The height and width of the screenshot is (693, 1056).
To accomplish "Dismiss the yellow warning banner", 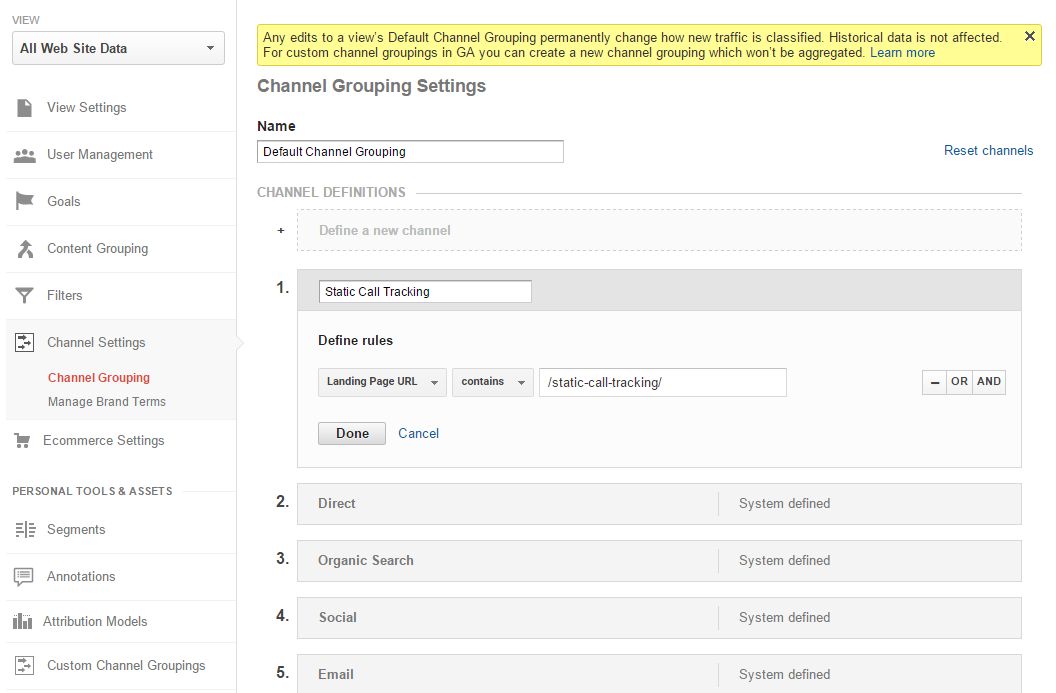I will [1030, 37].
